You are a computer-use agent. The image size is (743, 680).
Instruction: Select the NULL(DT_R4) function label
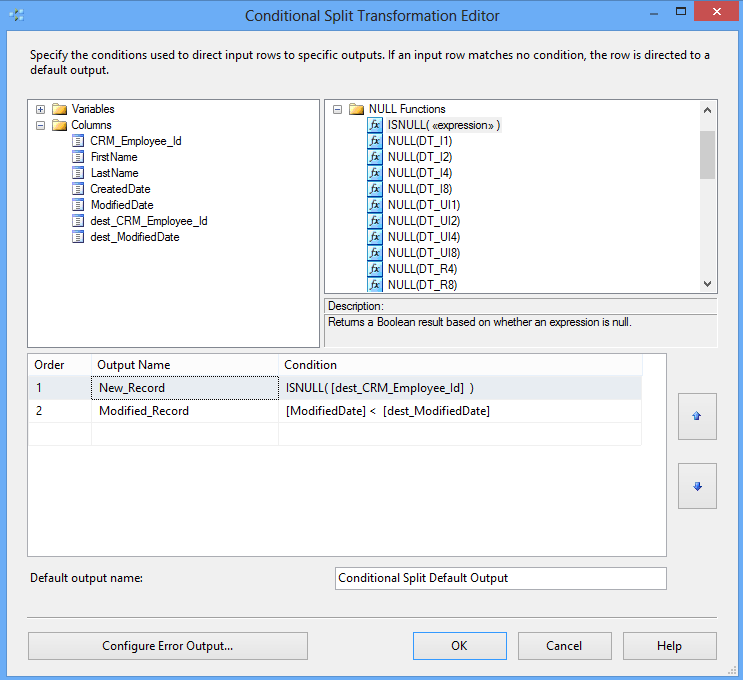423,269
